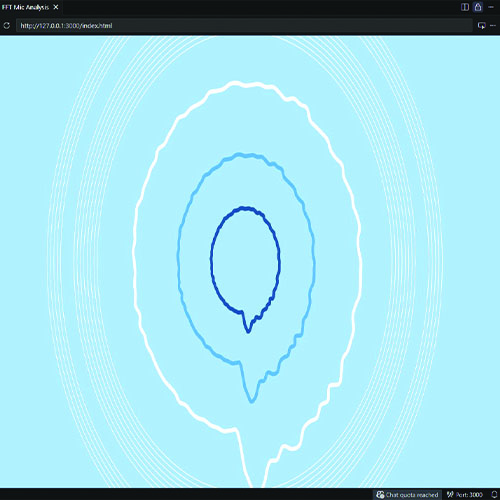The width and height of the screenshot is (500, 500).
Task: Split the editor to the side
Action: pyautogui.click(x=465, y=7)
